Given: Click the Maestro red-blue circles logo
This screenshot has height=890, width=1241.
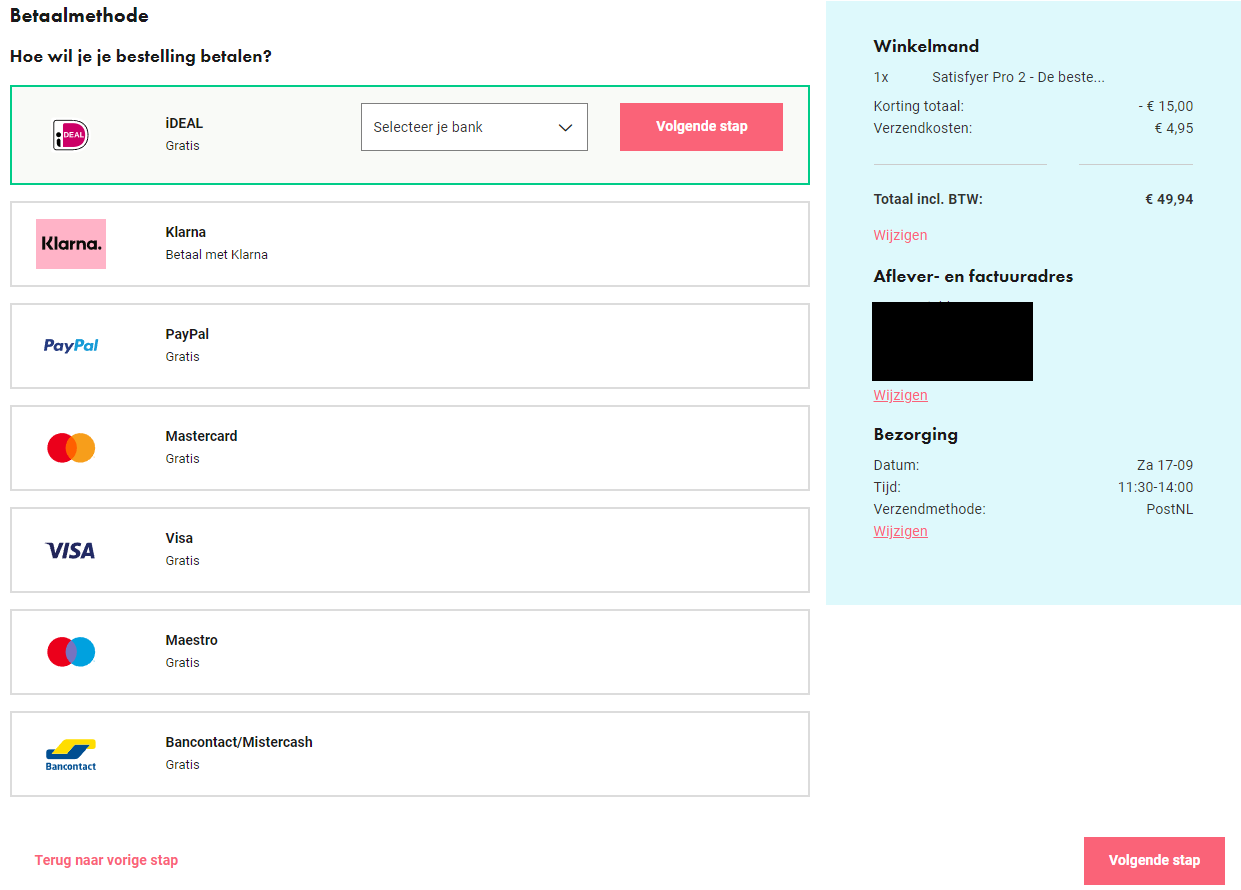Looking at the screenshot, I should coord(71,652).
